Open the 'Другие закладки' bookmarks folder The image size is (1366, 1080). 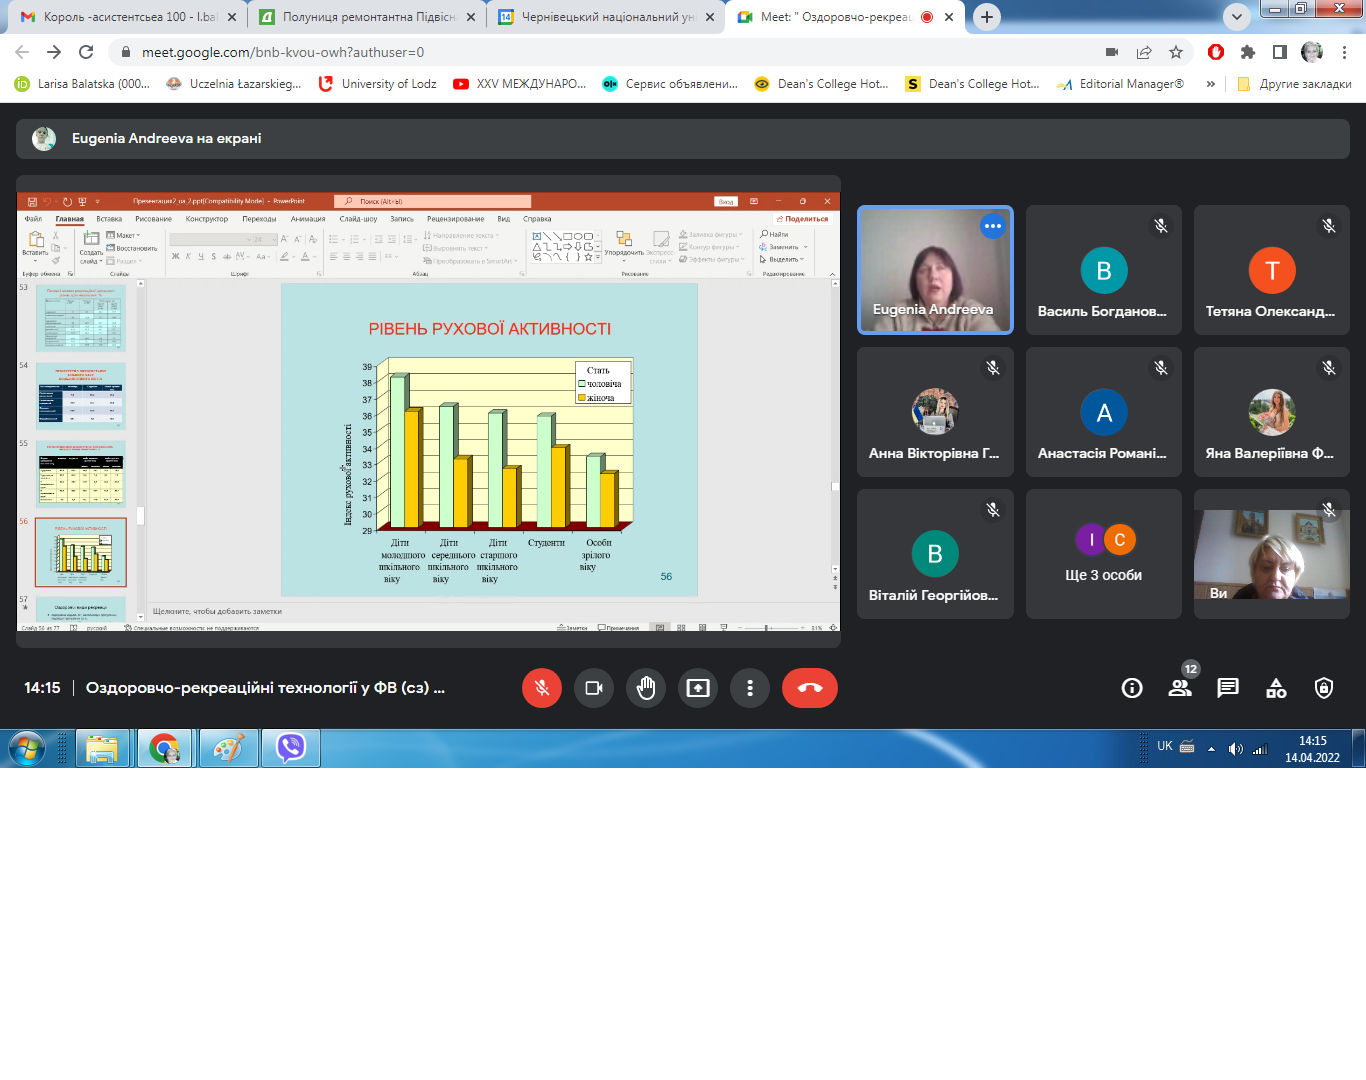(x=1294, y=84)
